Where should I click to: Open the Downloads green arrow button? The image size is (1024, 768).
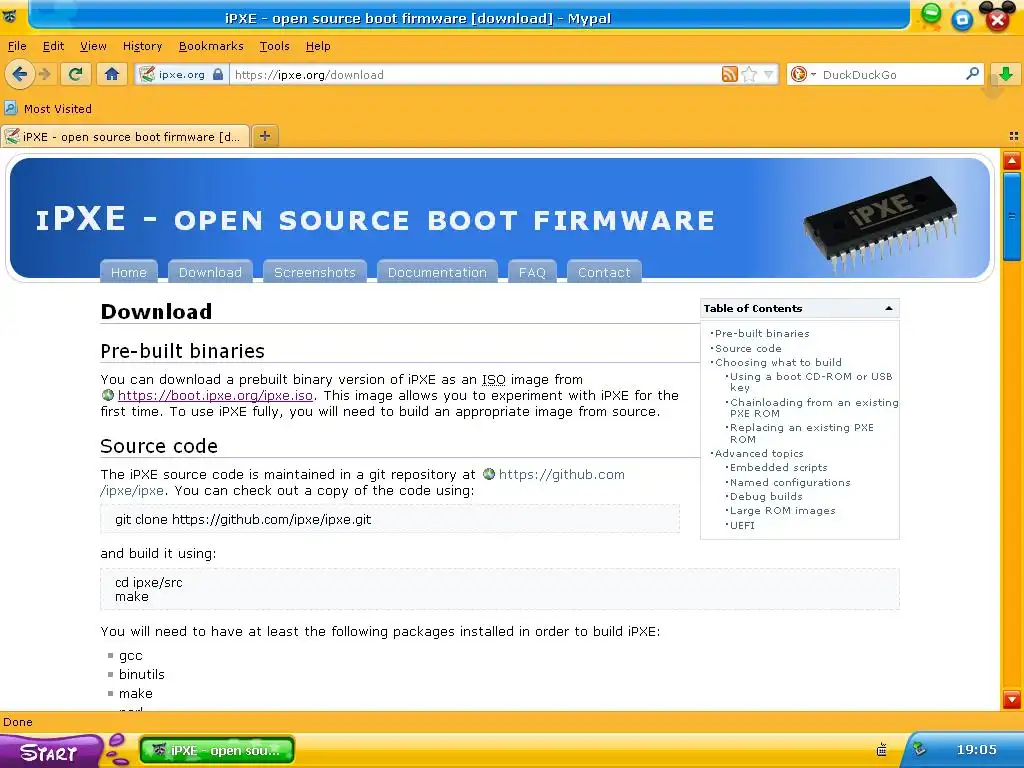[x=1006, y=74]
